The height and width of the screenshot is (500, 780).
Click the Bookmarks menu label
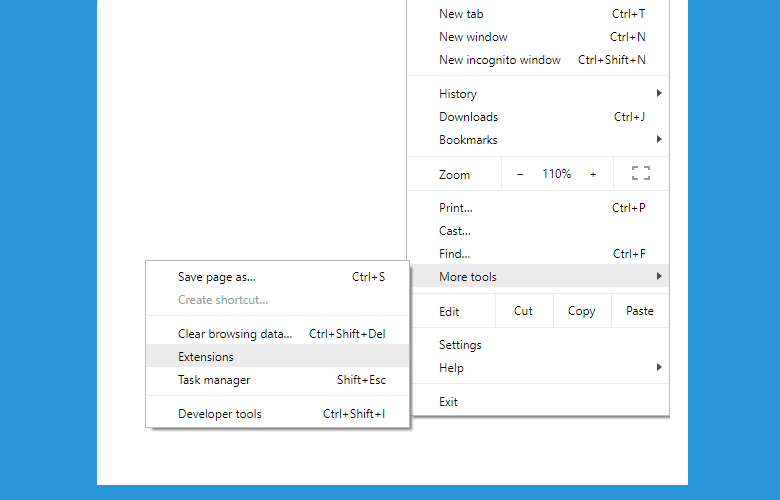click(x=468, y=140)
